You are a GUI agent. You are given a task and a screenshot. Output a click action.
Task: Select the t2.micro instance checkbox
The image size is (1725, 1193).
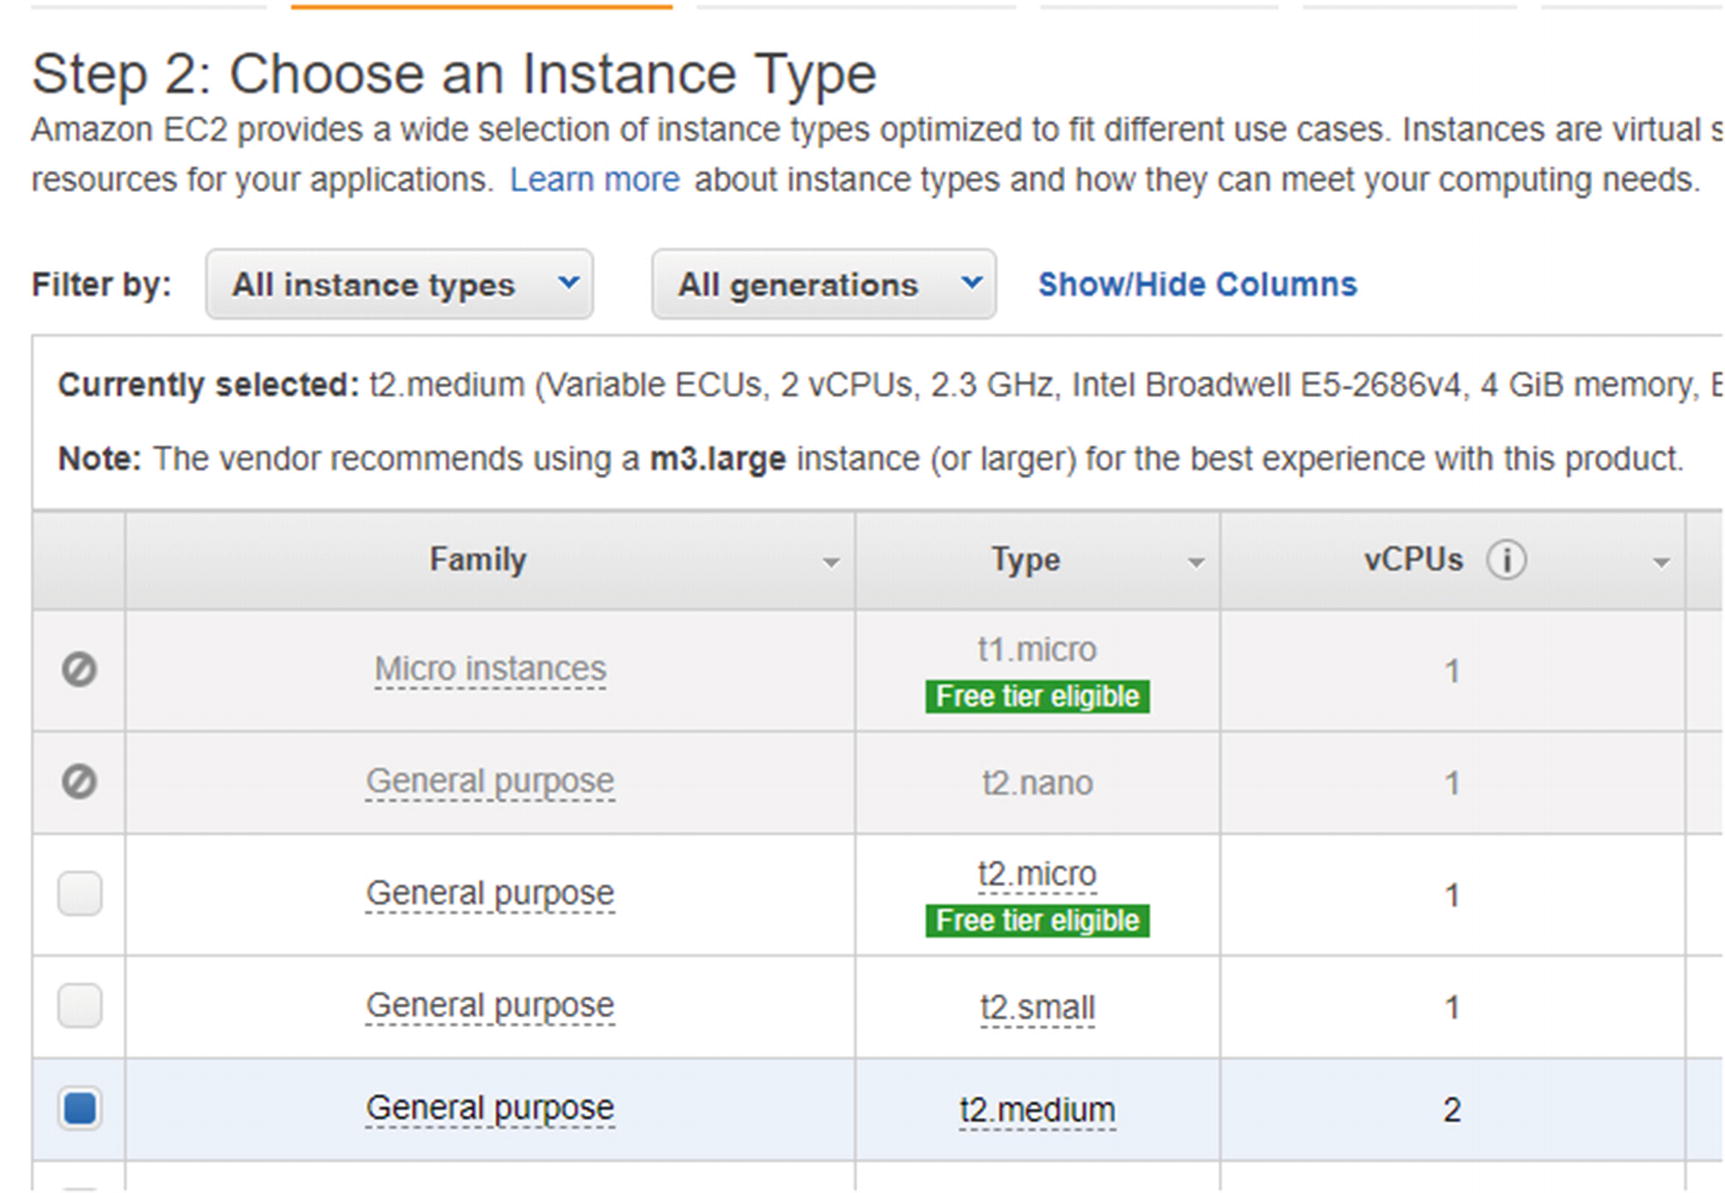[80, 893]
